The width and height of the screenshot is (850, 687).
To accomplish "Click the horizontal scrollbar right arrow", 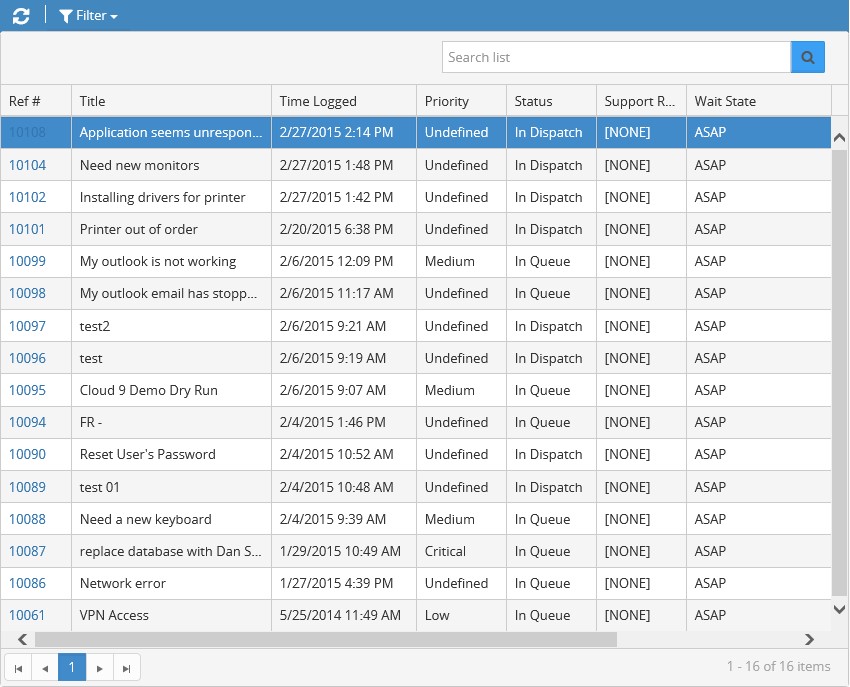I will click(x=809, y=639).
